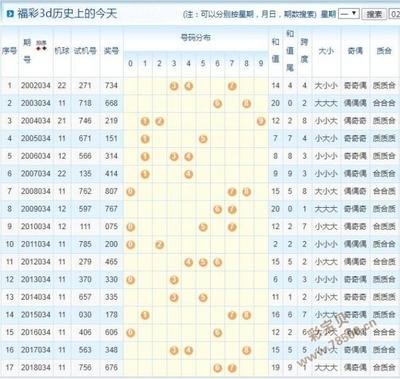The image size is (400, 379).
Task: Click the 和值尾 column header
Action: click(x=290, y=51)
